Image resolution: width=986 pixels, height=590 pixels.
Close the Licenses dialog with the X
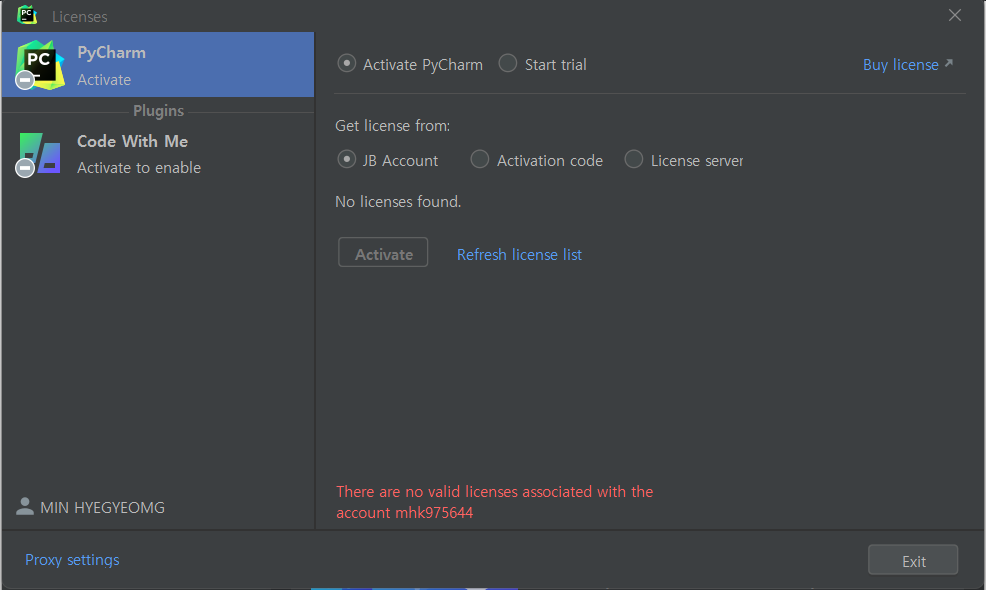click(x=955, y=15)
